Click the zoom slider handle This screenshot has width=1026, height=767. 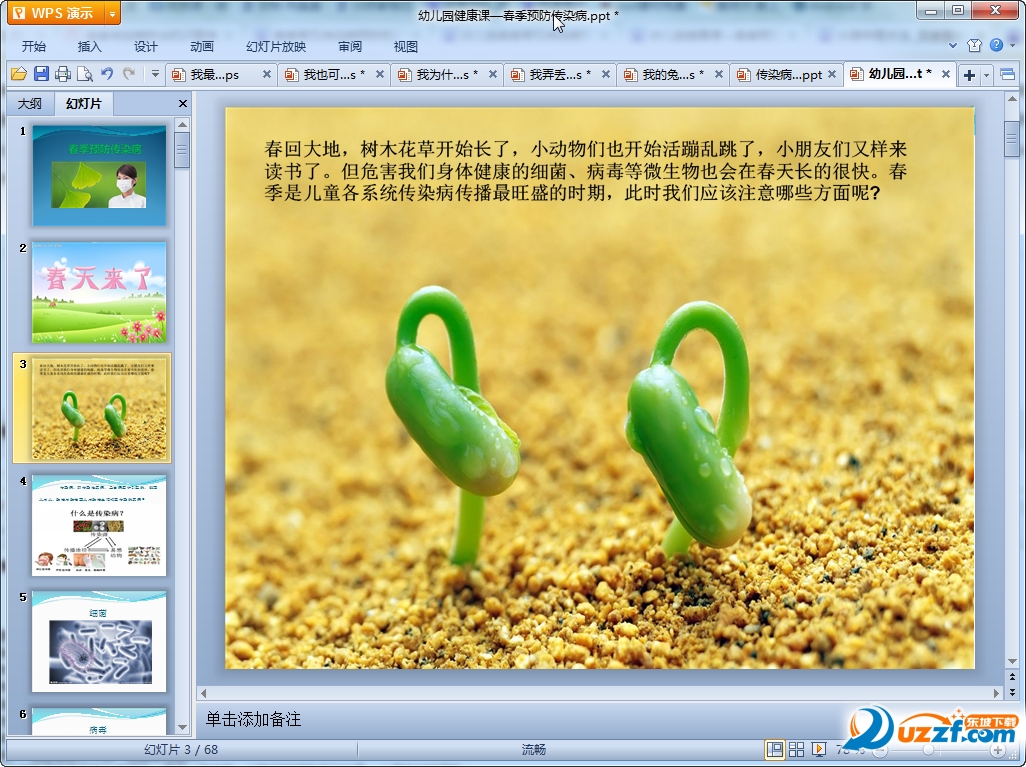(928, 750)
